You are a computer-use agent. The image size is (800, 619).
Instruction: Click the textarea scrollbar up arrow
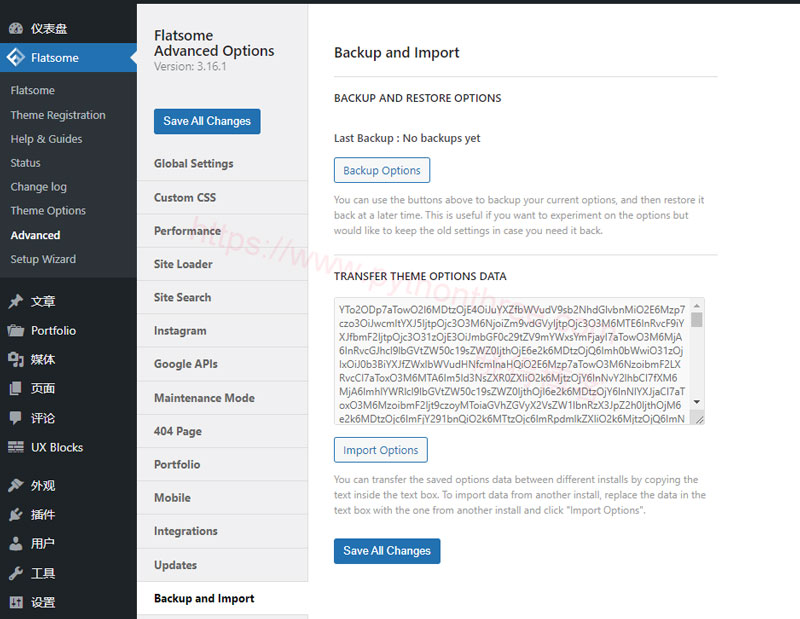(697, 305)
